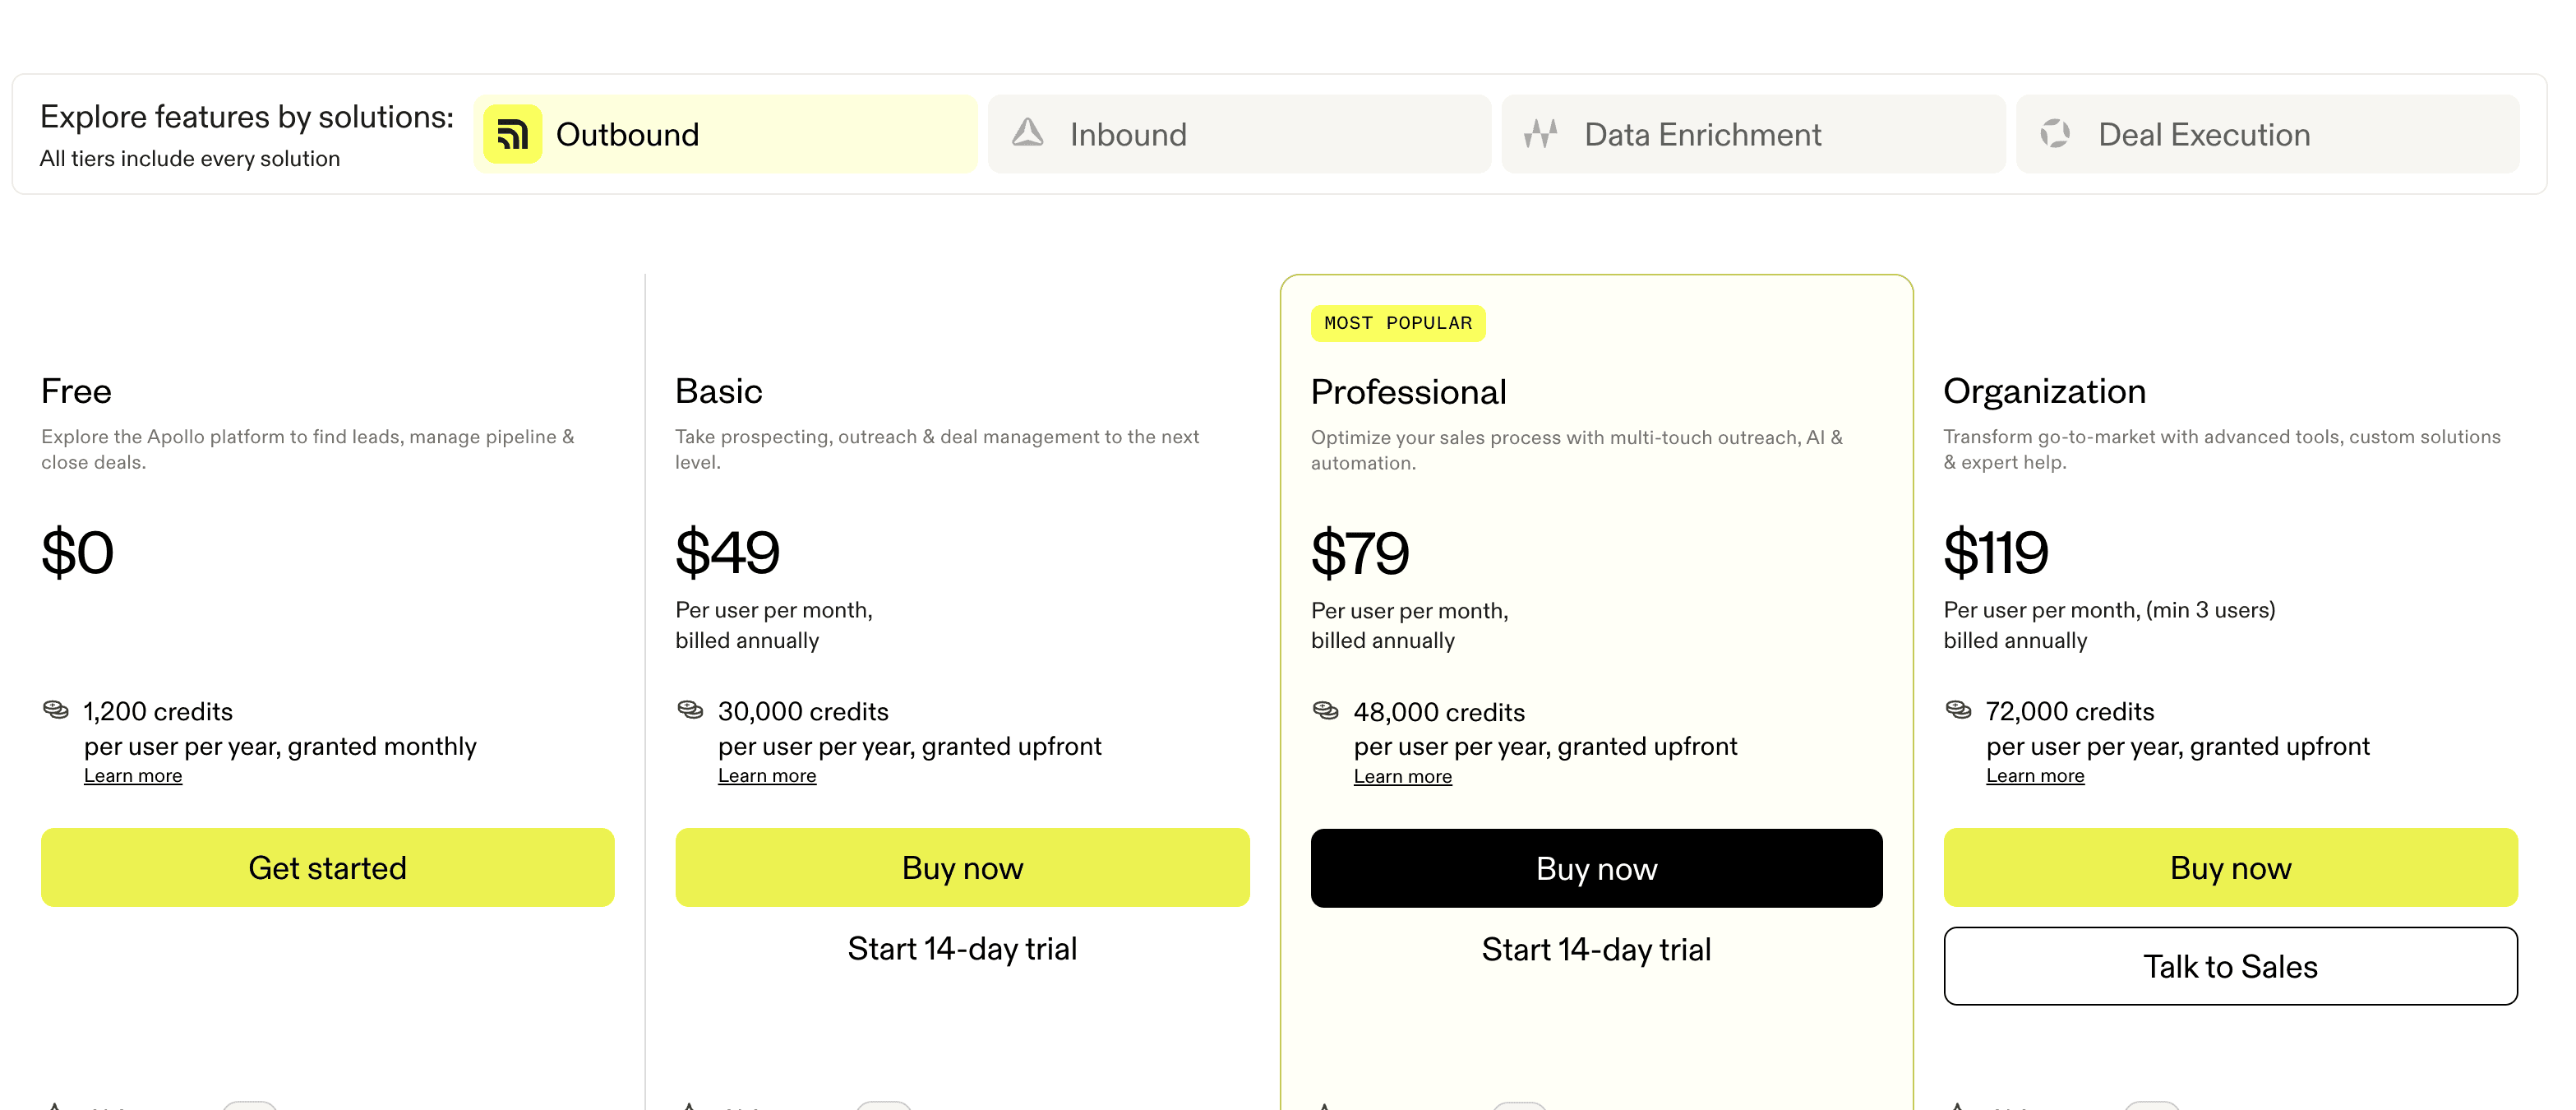Buy the Organization plan now

(x=2230, y=867)
